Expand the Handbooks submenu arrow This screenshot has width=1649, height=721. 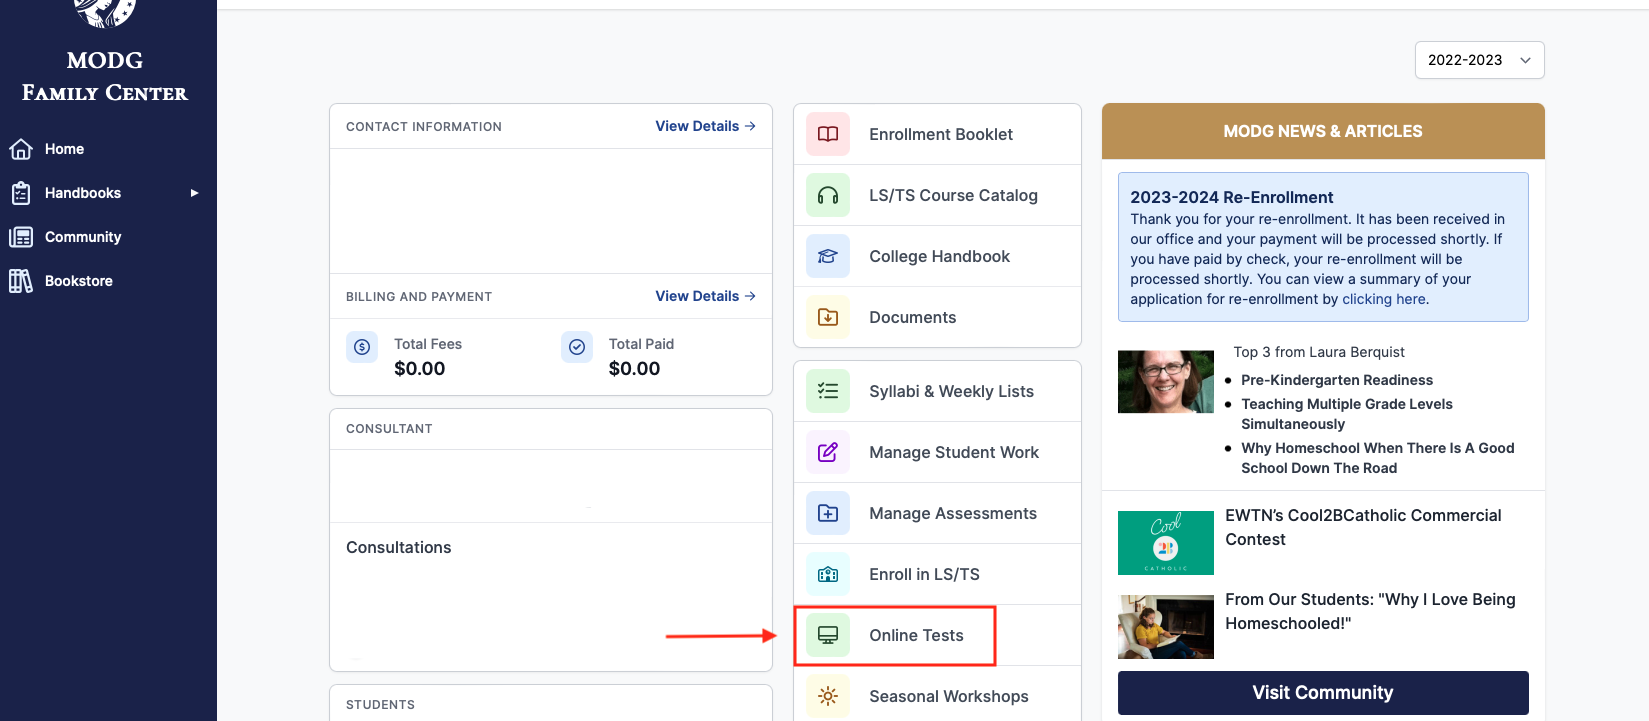[194, 193]
